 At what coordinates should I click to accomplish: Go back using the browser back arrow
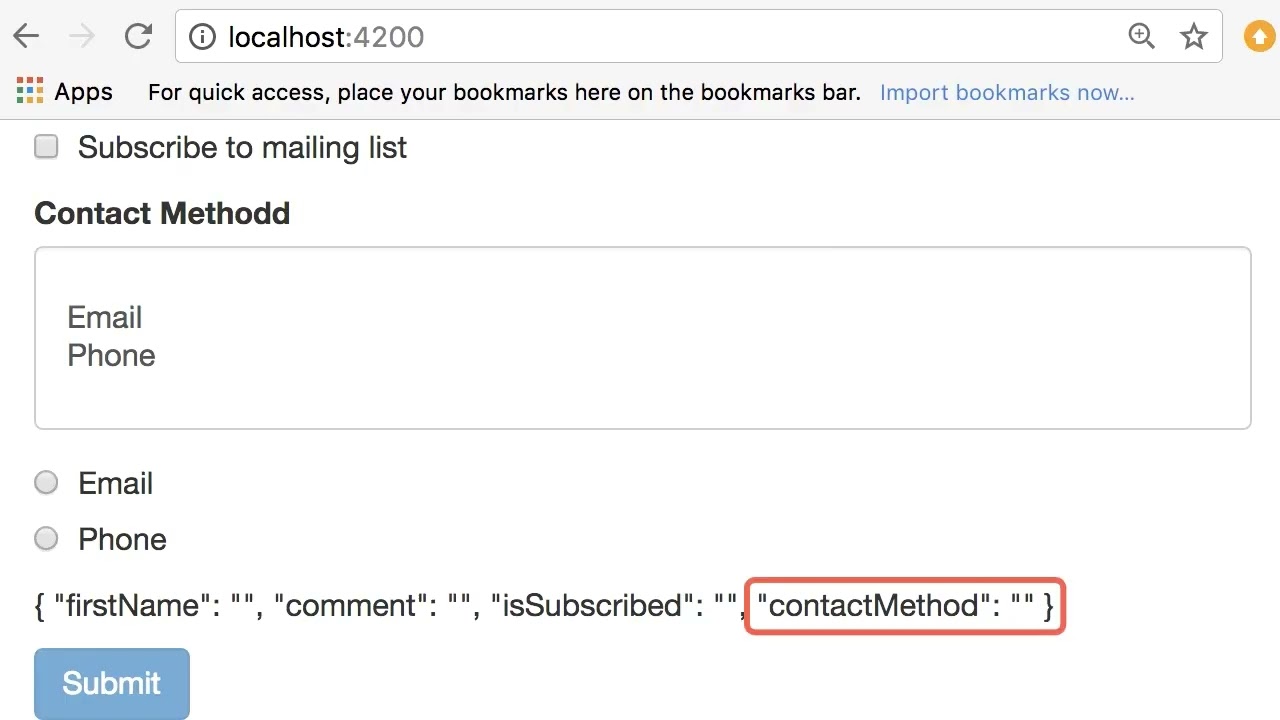tap(26, 37)
